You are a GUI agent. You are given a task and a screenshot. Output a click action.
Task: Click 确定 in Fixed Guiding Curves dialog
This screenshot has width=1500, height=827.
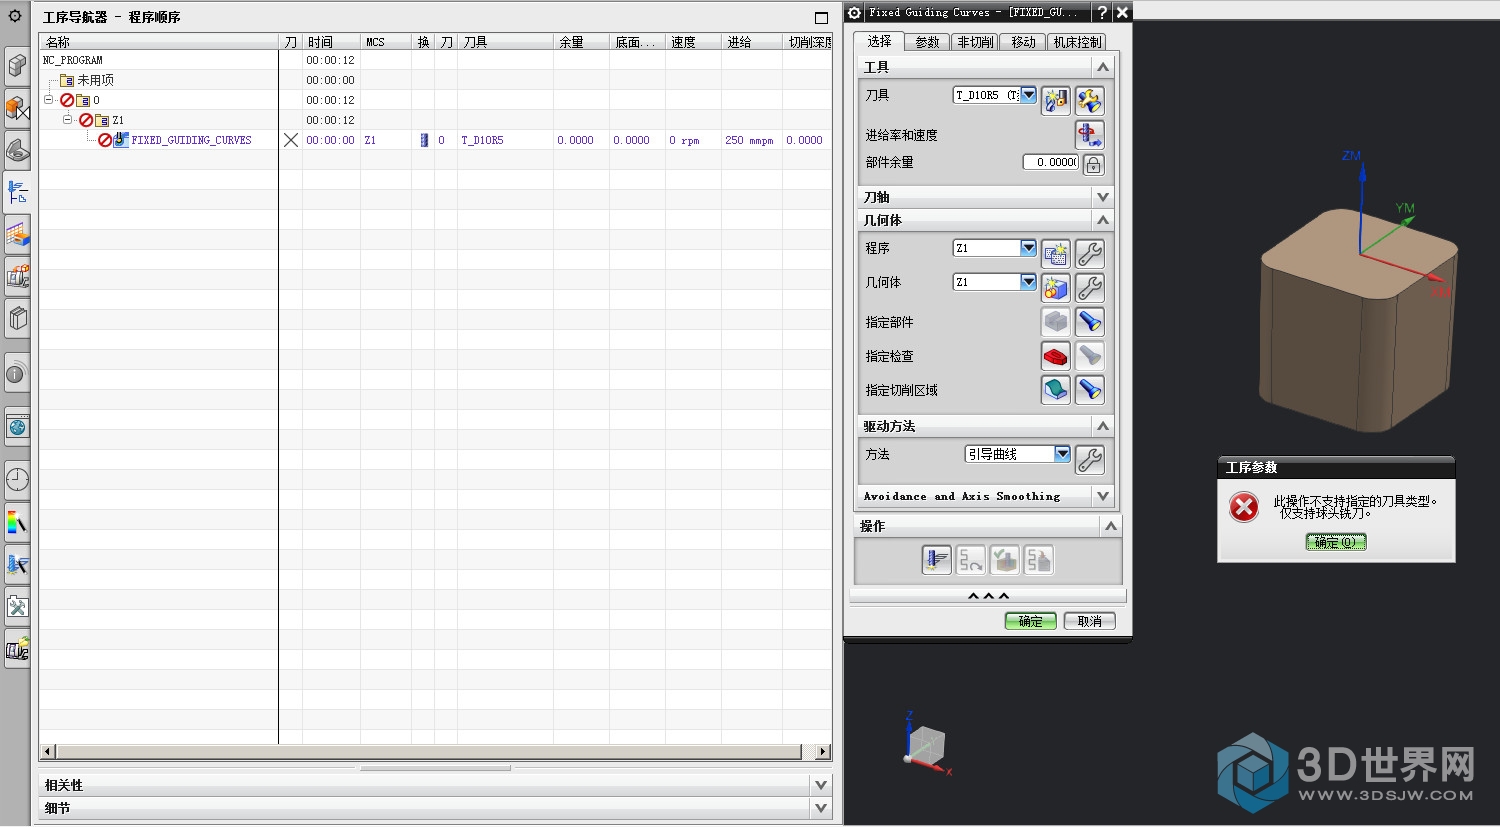pyautogui.click(x=1030, y=621)
